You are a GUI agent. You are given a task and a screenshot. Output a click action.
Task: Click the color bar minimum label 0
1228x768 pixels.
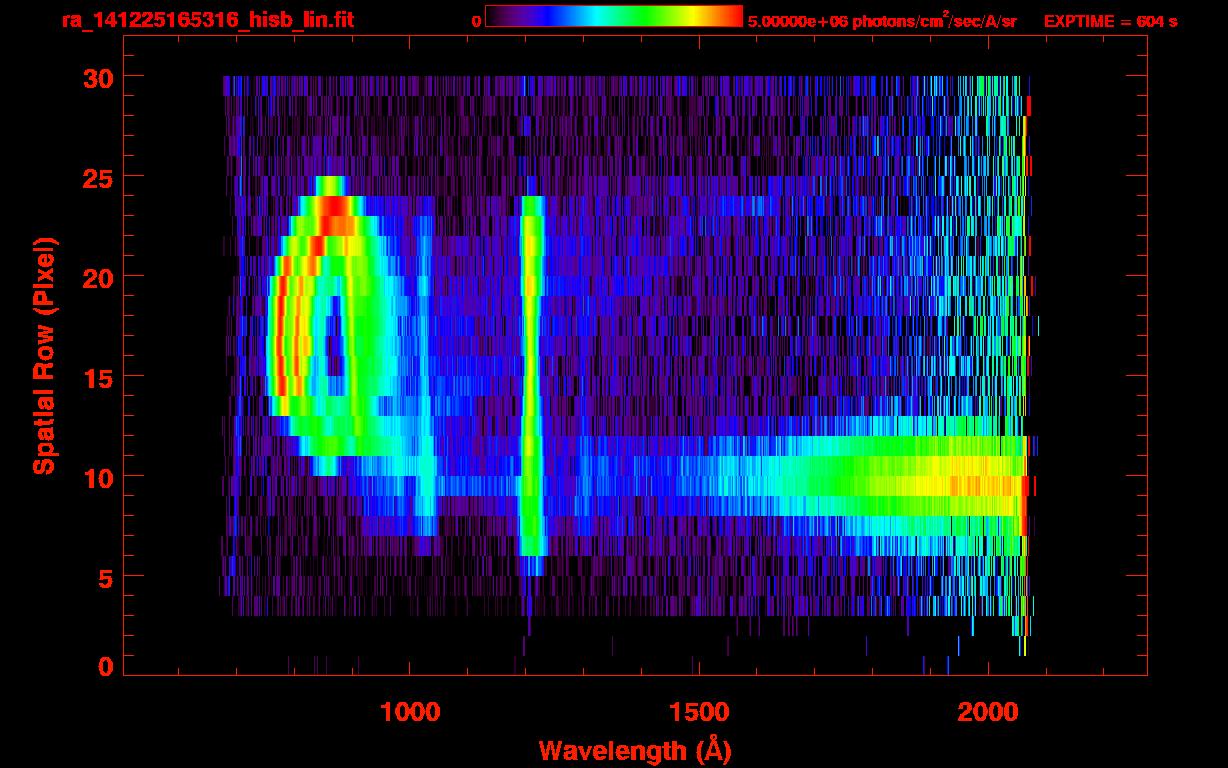pyautogui.click(x=477, y=21)
